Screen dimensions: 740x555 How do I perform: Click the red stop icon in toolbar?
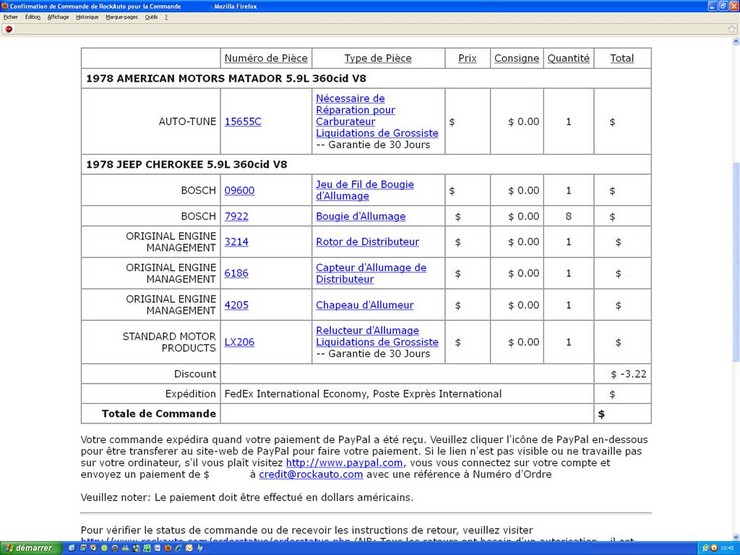point(8,29)
